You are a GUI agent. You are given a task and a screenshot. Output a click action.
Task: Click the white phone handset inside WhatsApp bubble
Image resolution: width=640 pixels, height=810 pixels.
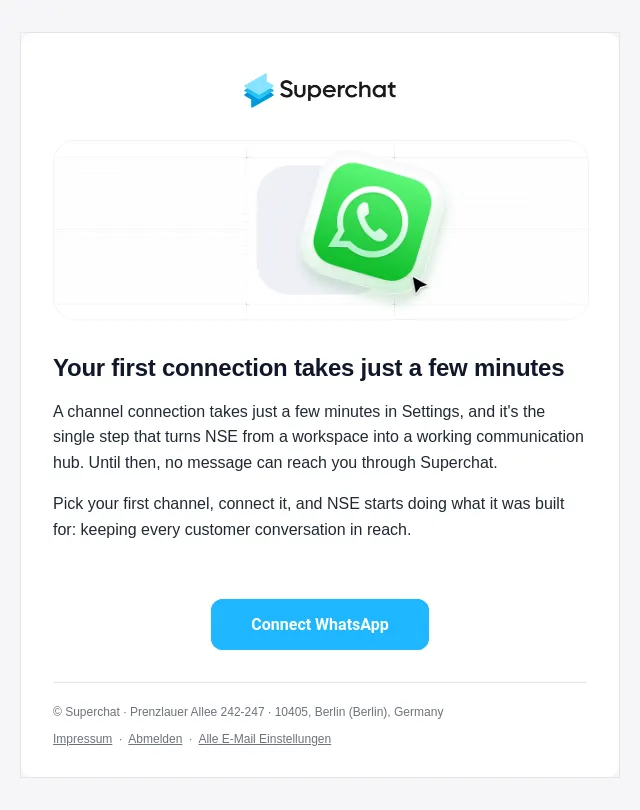372,222
